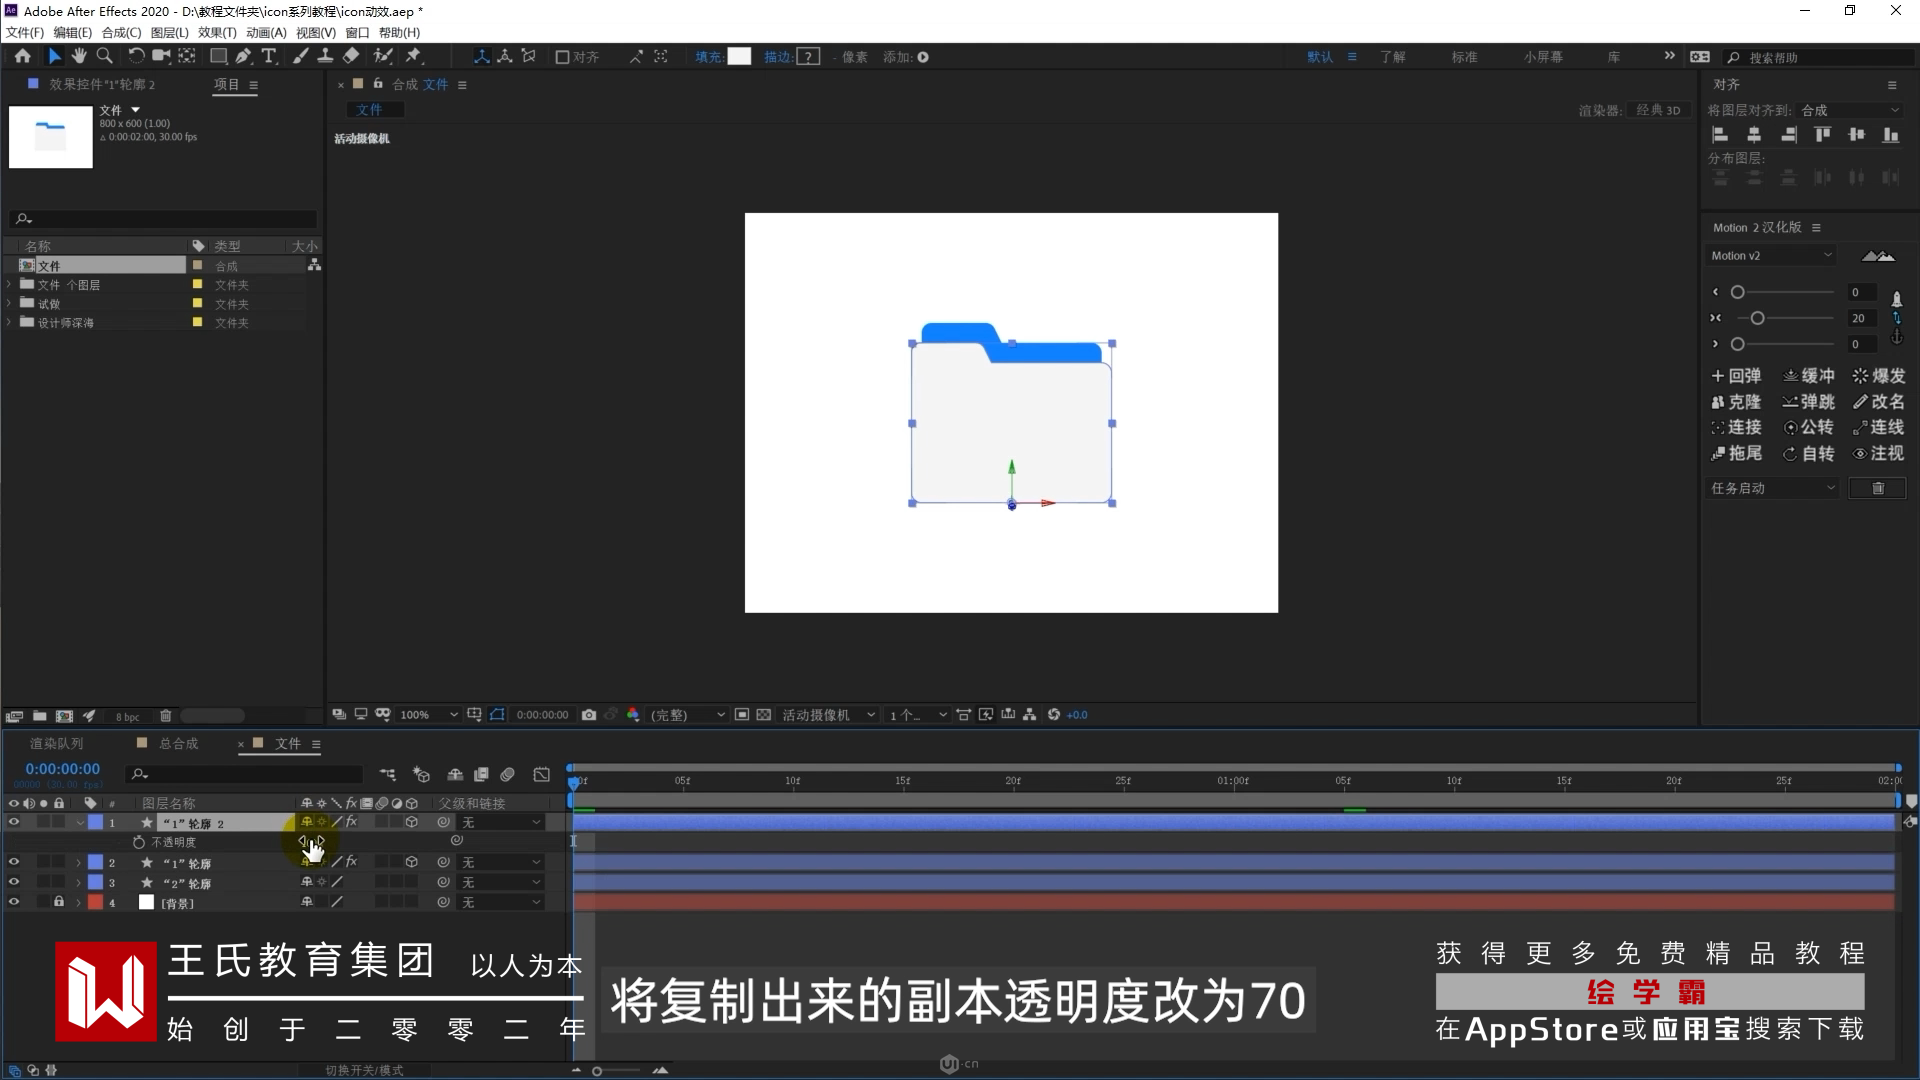Open the 100% magnification dropdown

[x=428, y=715]
